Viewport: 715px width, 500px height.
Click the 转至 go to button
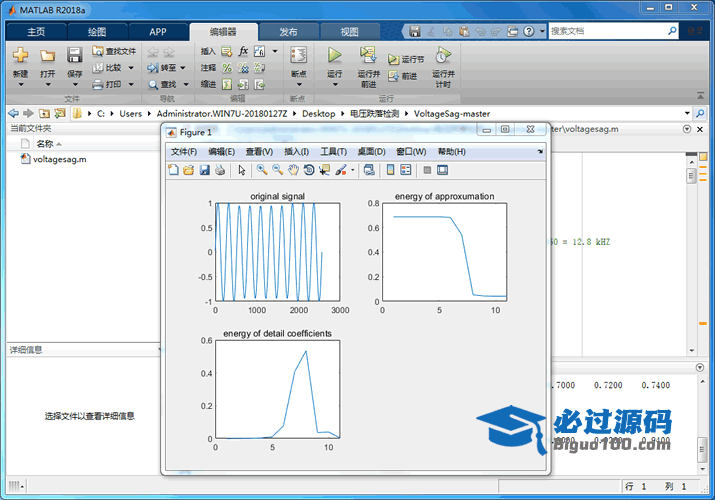coord(162,68)
